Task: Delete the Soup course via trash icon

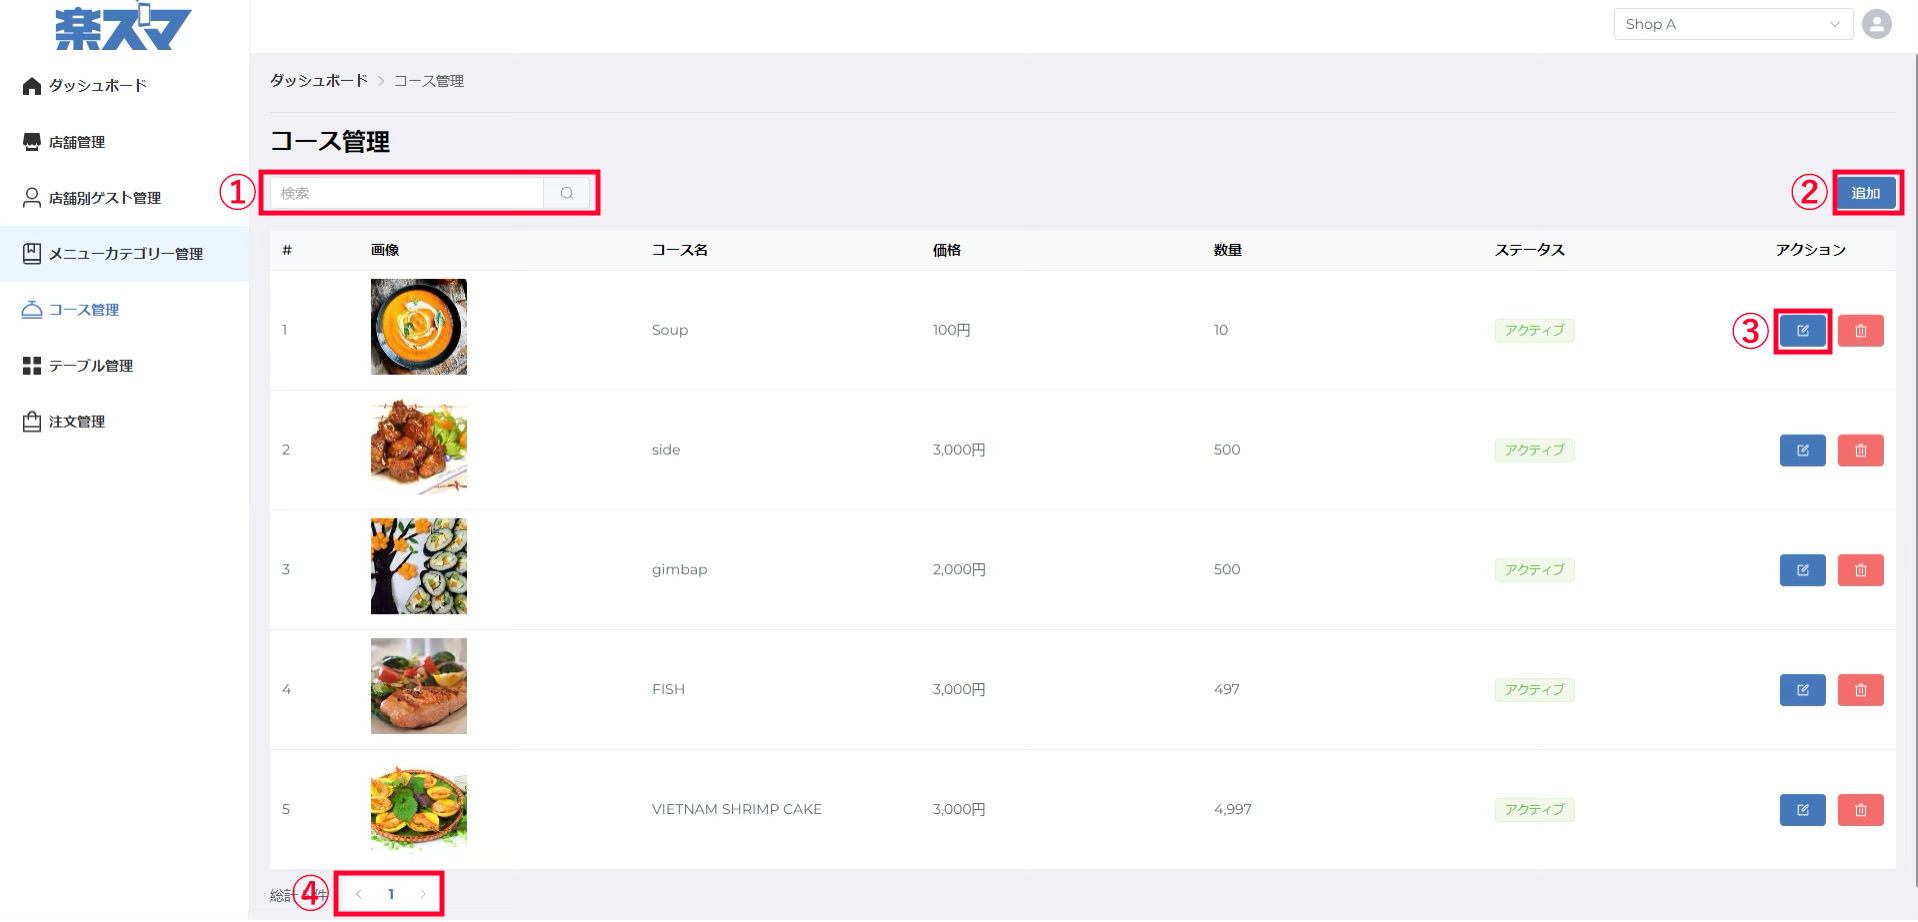Action: pyautogui.click(x=1860, y=331)
